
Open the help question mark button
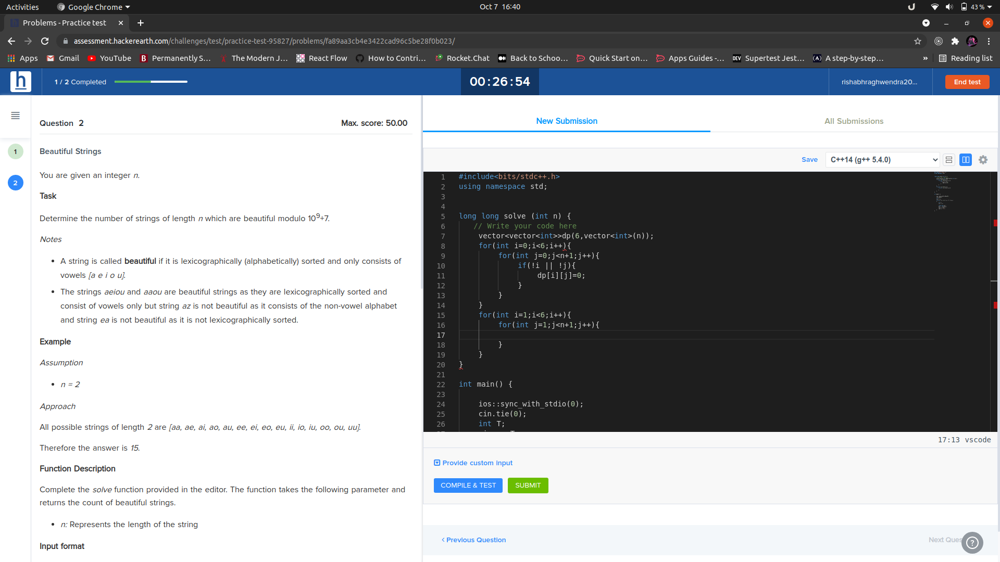tap(972, 543)
